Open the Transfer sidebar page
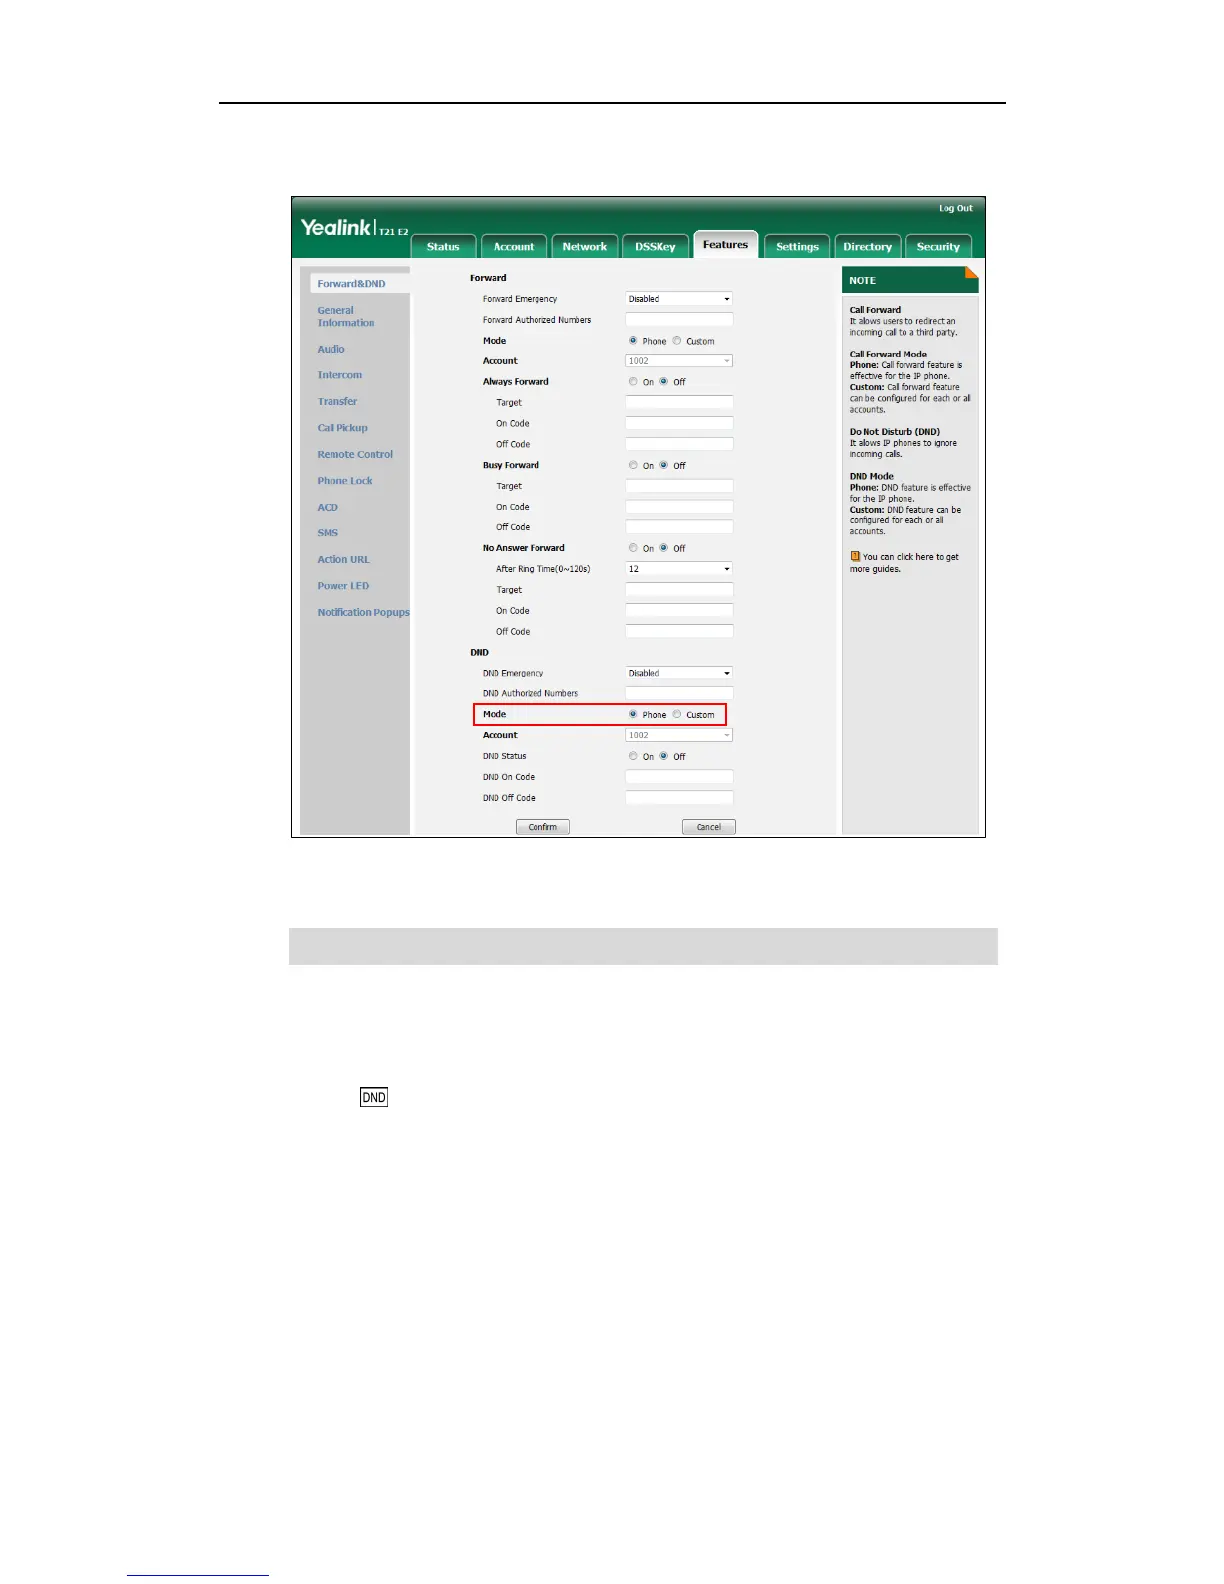This screenshot has height=1584, width=1224. (x=337, y=401)
